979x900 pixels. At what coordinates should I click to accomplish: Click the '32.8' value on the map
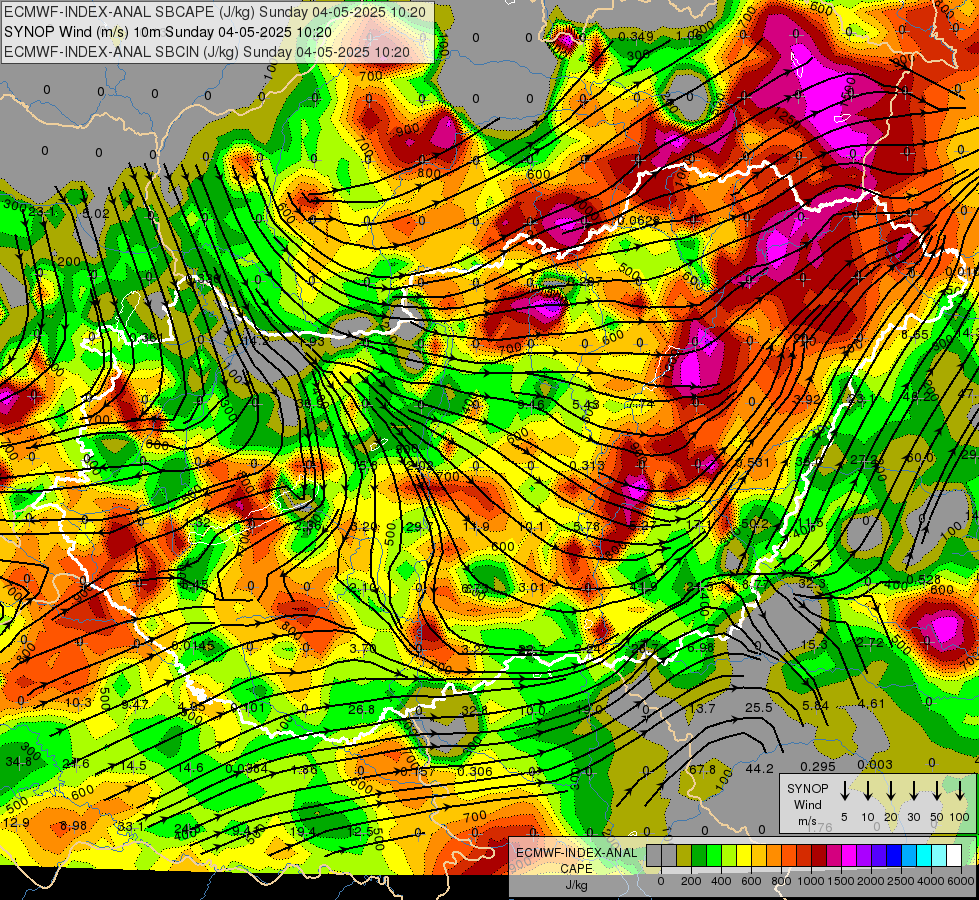coord(475,710)
